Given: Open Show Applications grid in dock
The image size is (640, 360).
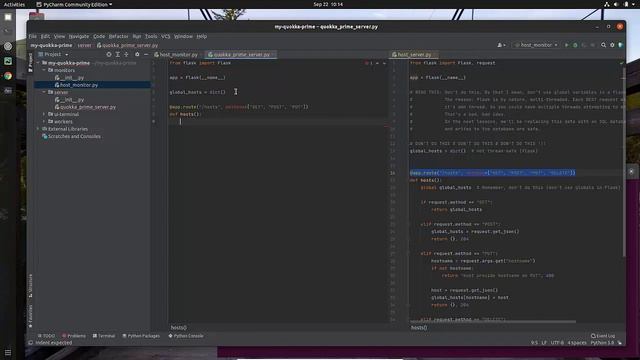Looking at the screenshot, I should (x=8, y=352).
